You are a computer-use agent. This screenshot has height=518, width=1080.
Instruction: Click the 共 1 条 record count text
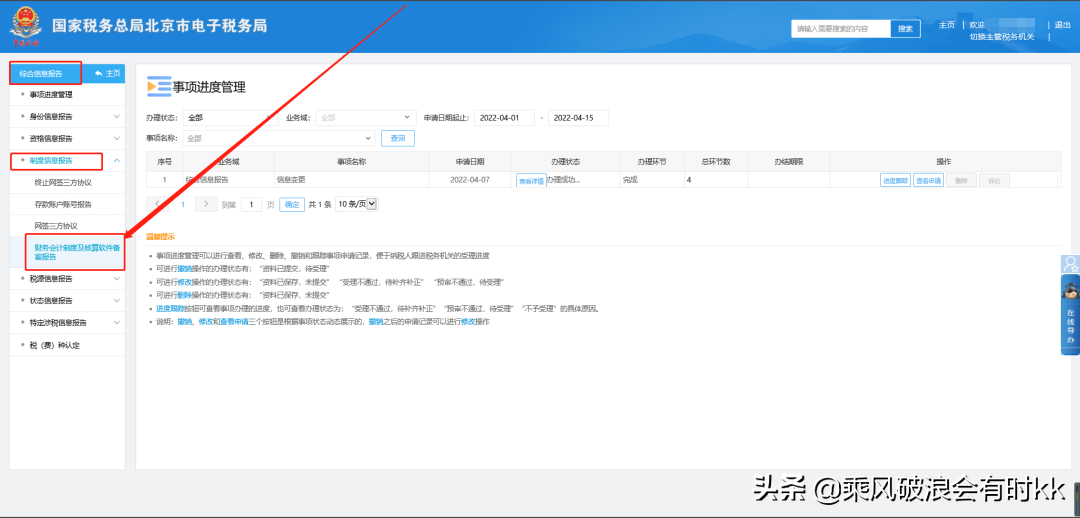320,205
